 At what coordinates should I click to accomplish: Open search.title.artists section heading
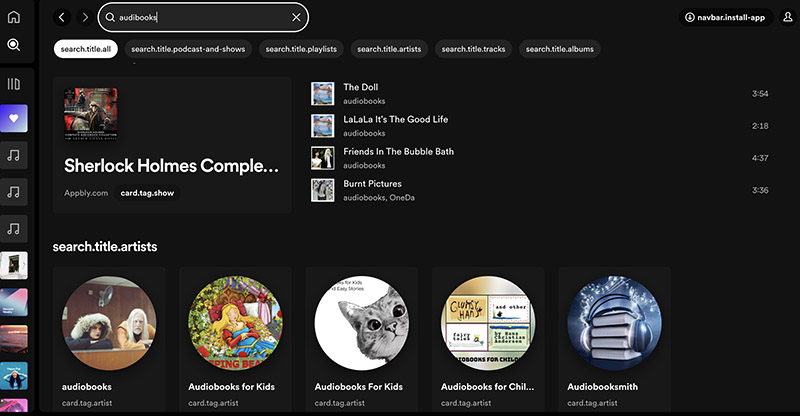click(x=105, y=247)
